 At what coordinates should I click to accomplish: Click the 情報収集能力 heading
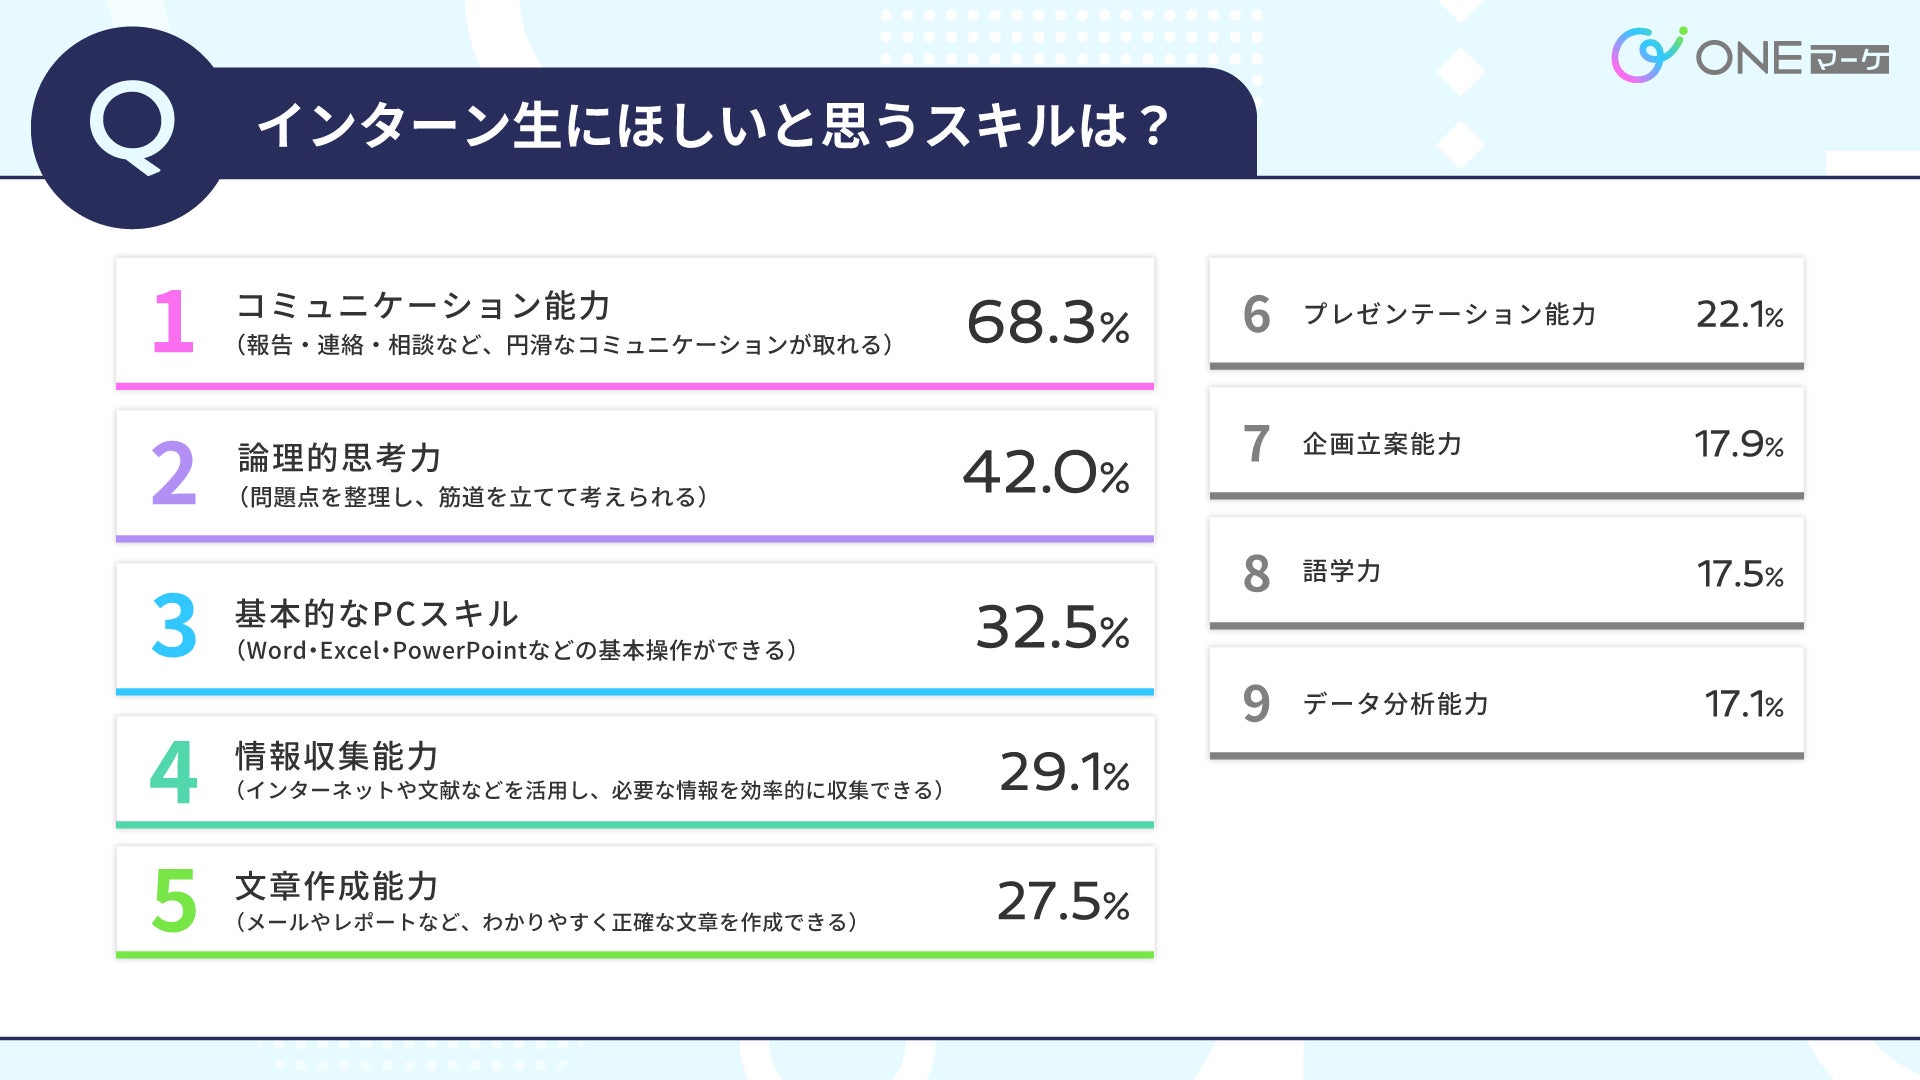[x=337, y=756]
